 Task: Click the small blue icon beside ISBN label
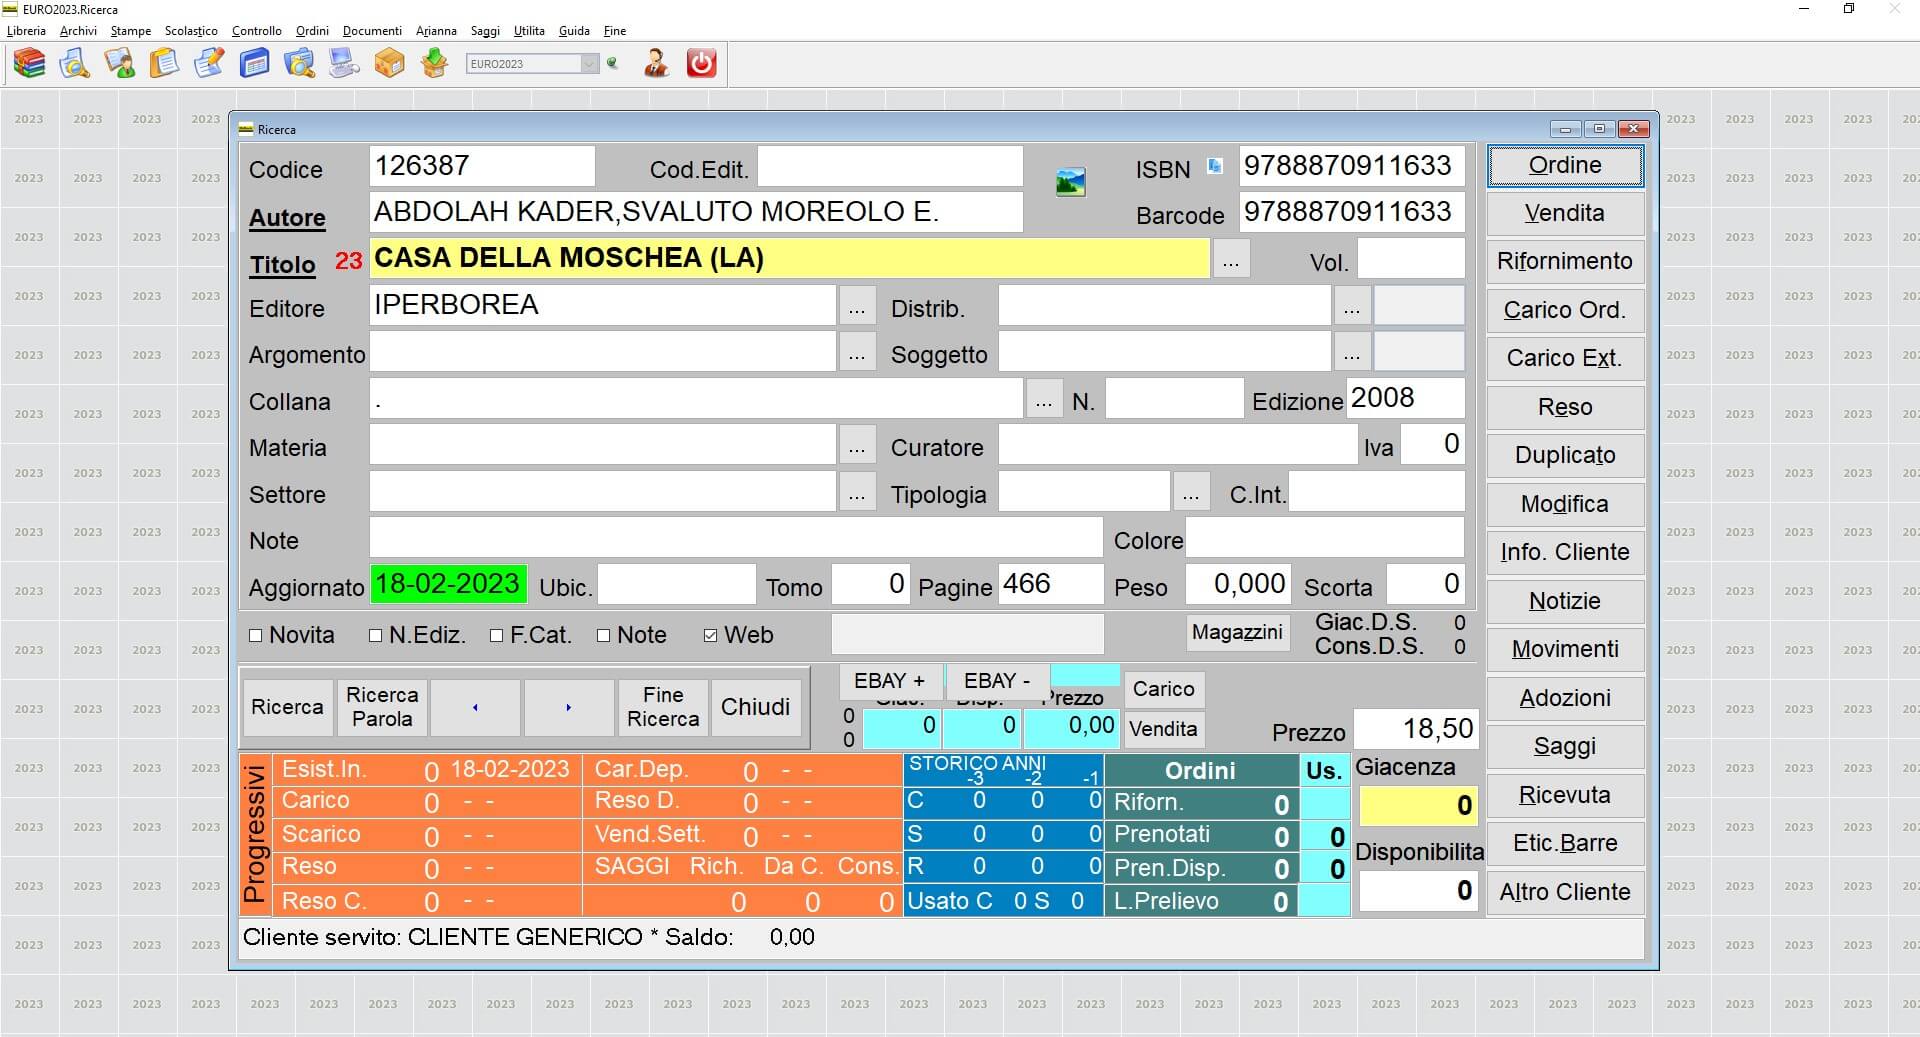click(x=1214, y=166)
